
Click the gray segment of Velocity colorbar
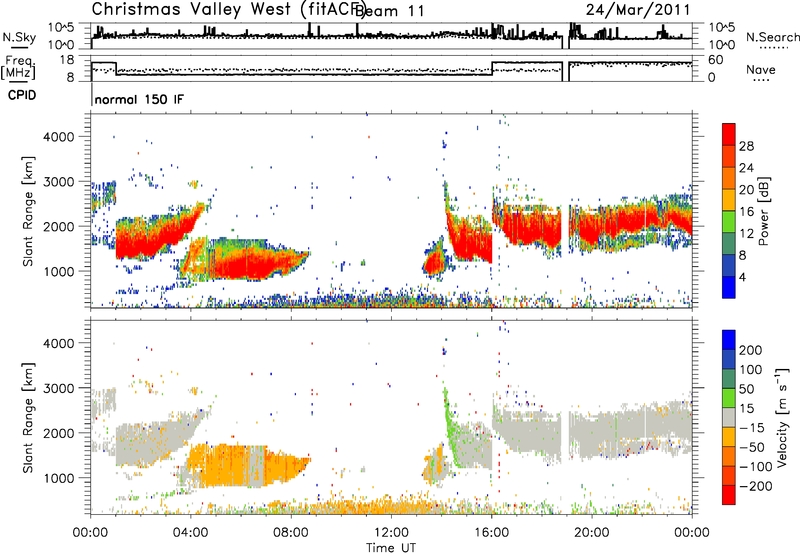tap(729, 417)
